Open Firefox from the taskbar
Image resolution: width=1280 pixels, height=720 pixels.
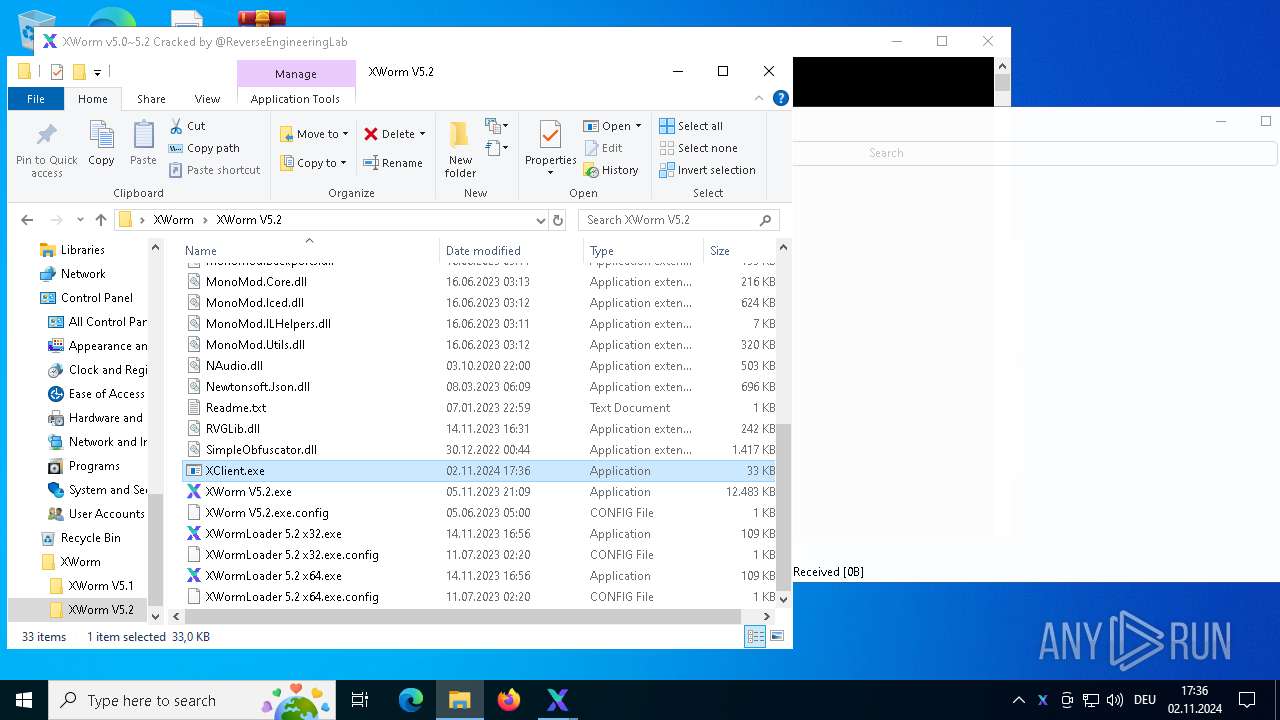(x=509, y=700)
